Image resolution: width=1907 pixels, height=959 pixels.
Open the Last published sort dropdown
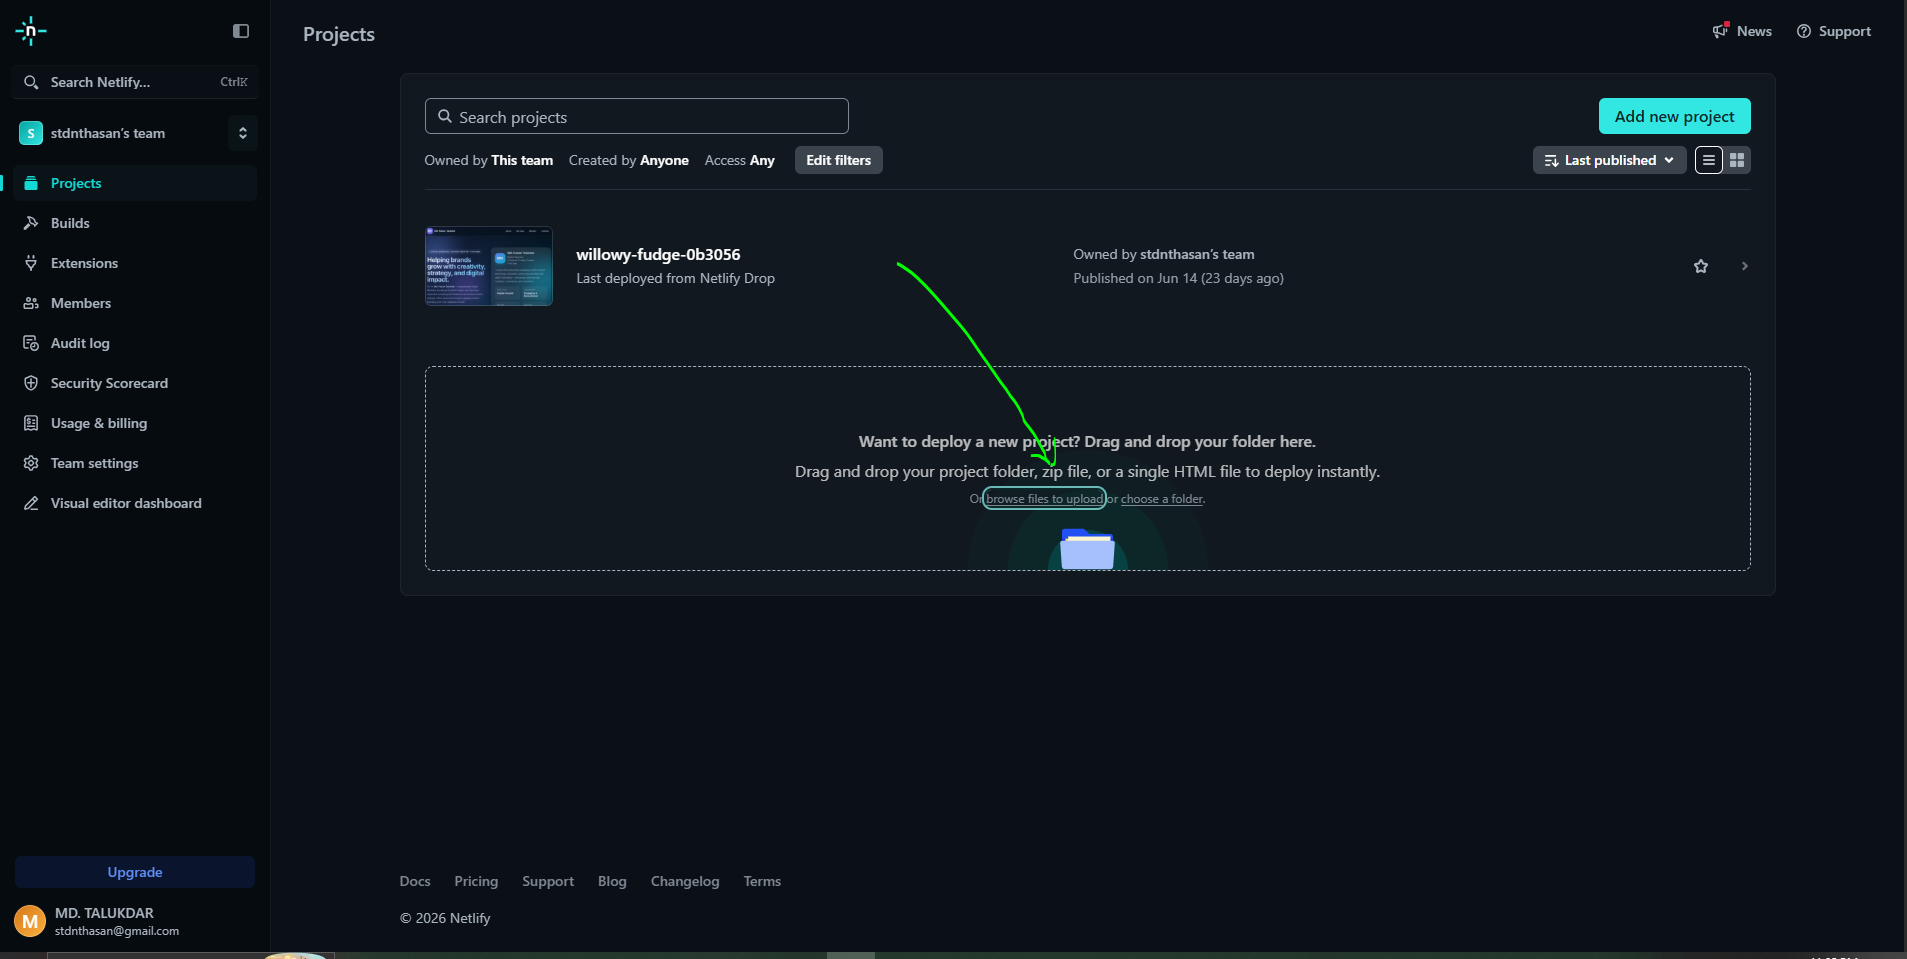tap(1609, 160)
